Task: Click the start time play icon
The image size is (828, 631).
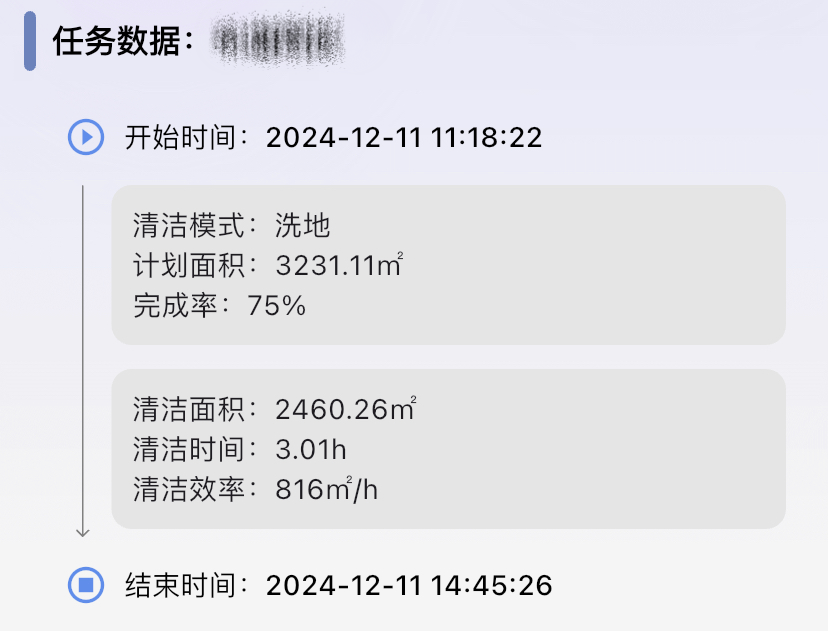Action: [x=86, y=137]
